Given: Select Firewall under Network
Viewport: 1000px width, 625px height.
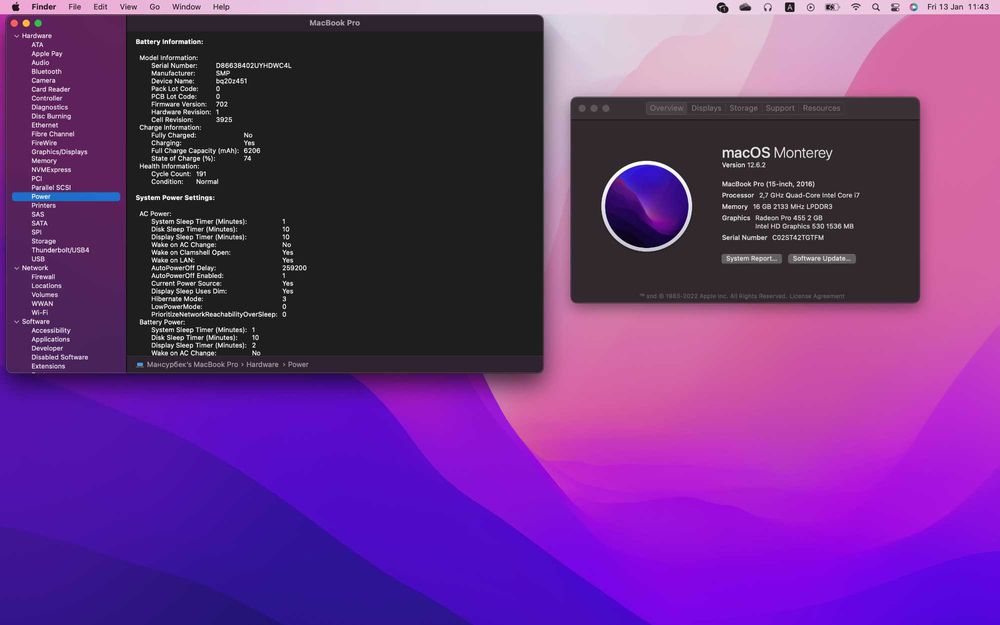Looking at the screenshot, I should (43, 277).
